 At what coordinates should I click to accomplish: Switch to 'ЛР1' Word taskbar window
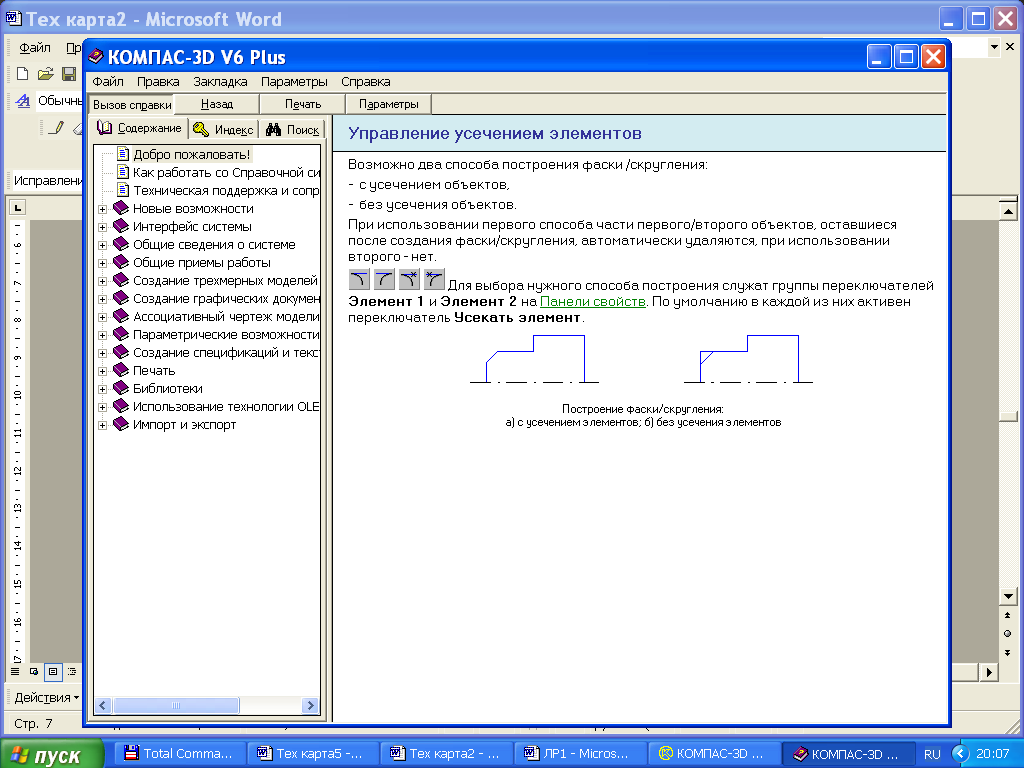(x=579, y=754)
